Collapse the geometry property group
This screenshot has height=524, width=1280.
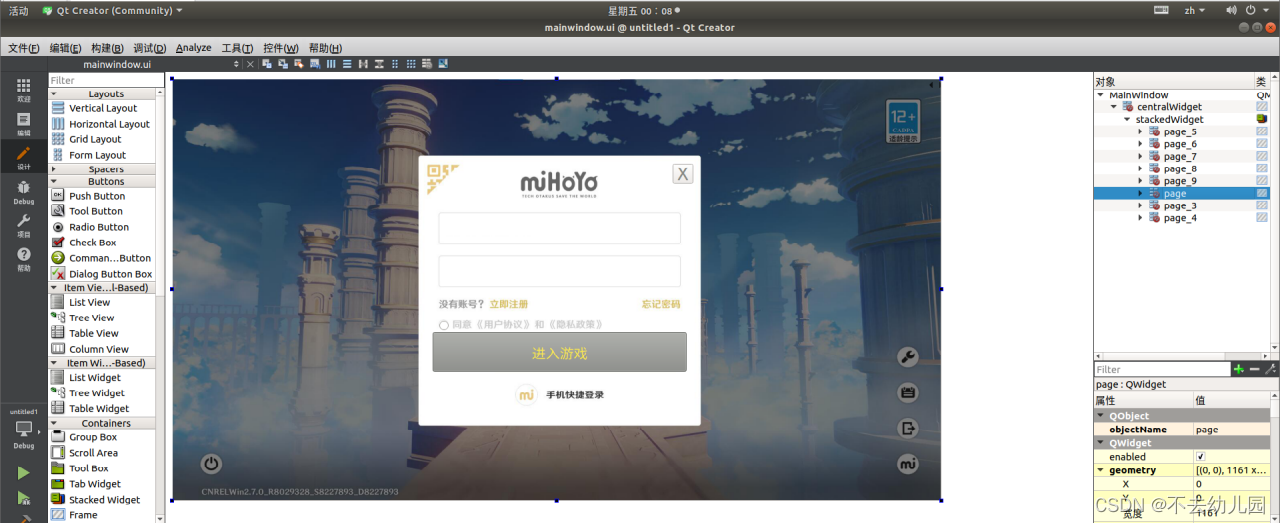[x=1102, y=470]
